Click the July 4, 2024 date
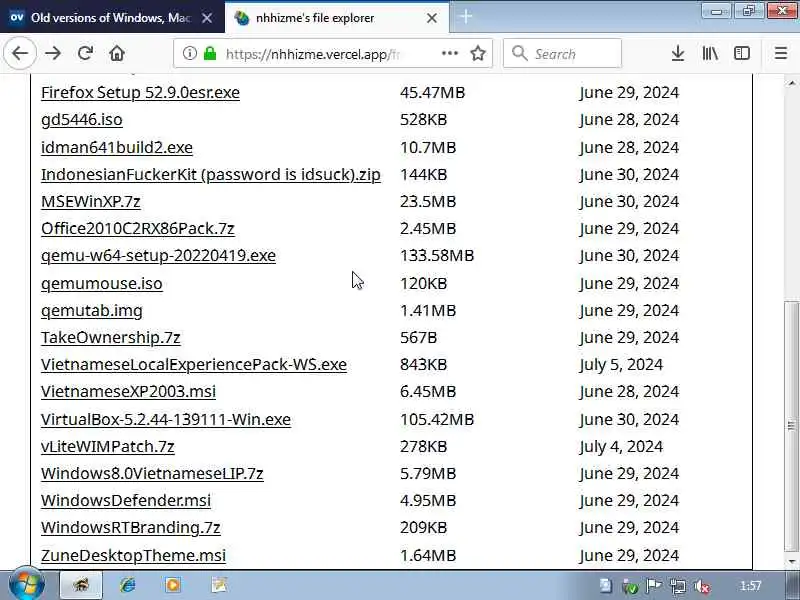800x600 pixels. pos(621,446)
